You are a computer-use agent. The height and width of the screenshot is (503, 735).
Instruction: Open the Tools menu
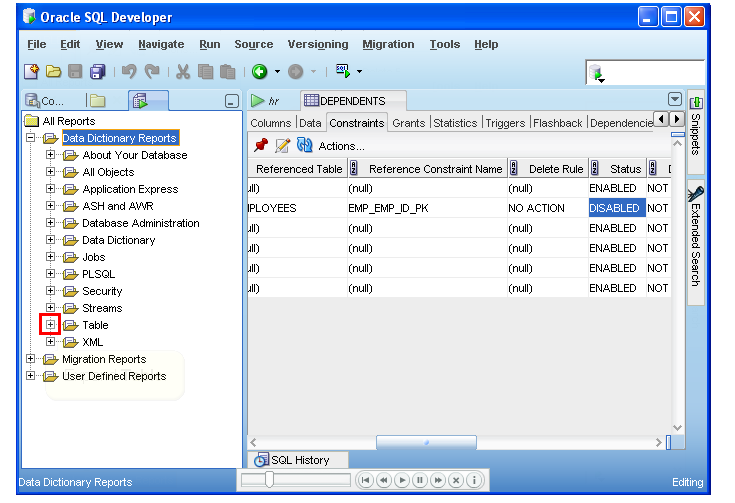[445, 44]
